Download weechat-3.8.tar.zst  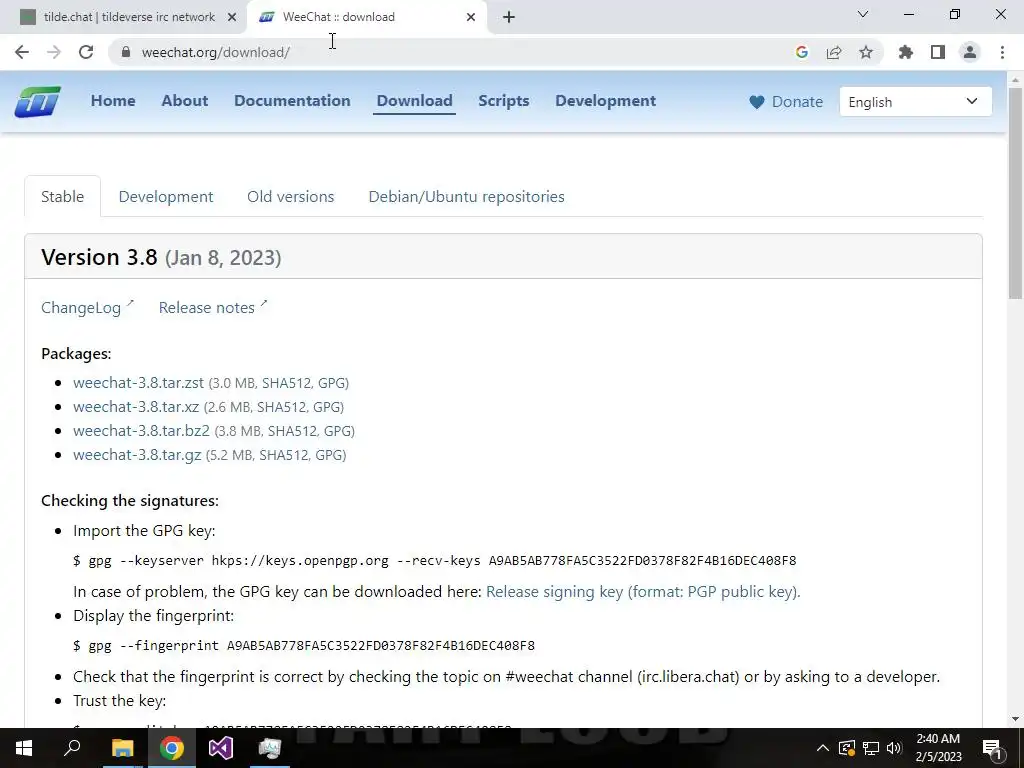(x=138, y=383)
